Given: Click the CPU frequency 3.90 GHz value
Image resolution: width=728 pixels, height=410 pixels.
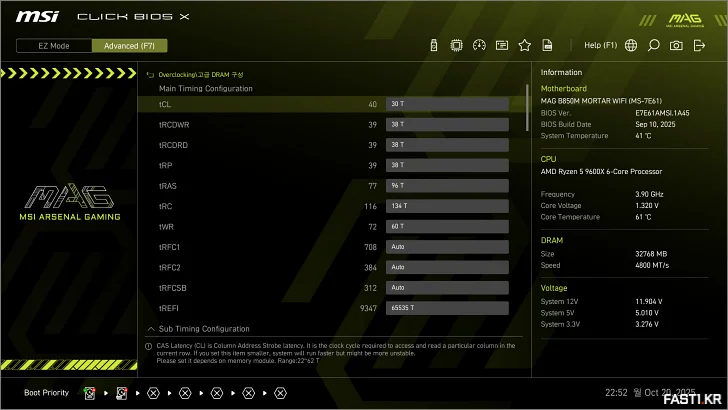Looking at the screenshot, I should [x=649, y=195].
